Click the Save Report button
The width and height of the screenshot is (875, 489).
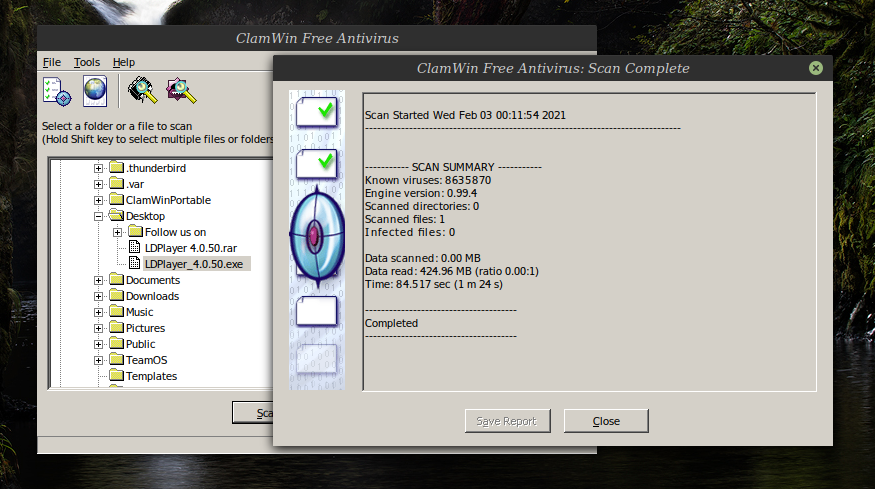507,421
